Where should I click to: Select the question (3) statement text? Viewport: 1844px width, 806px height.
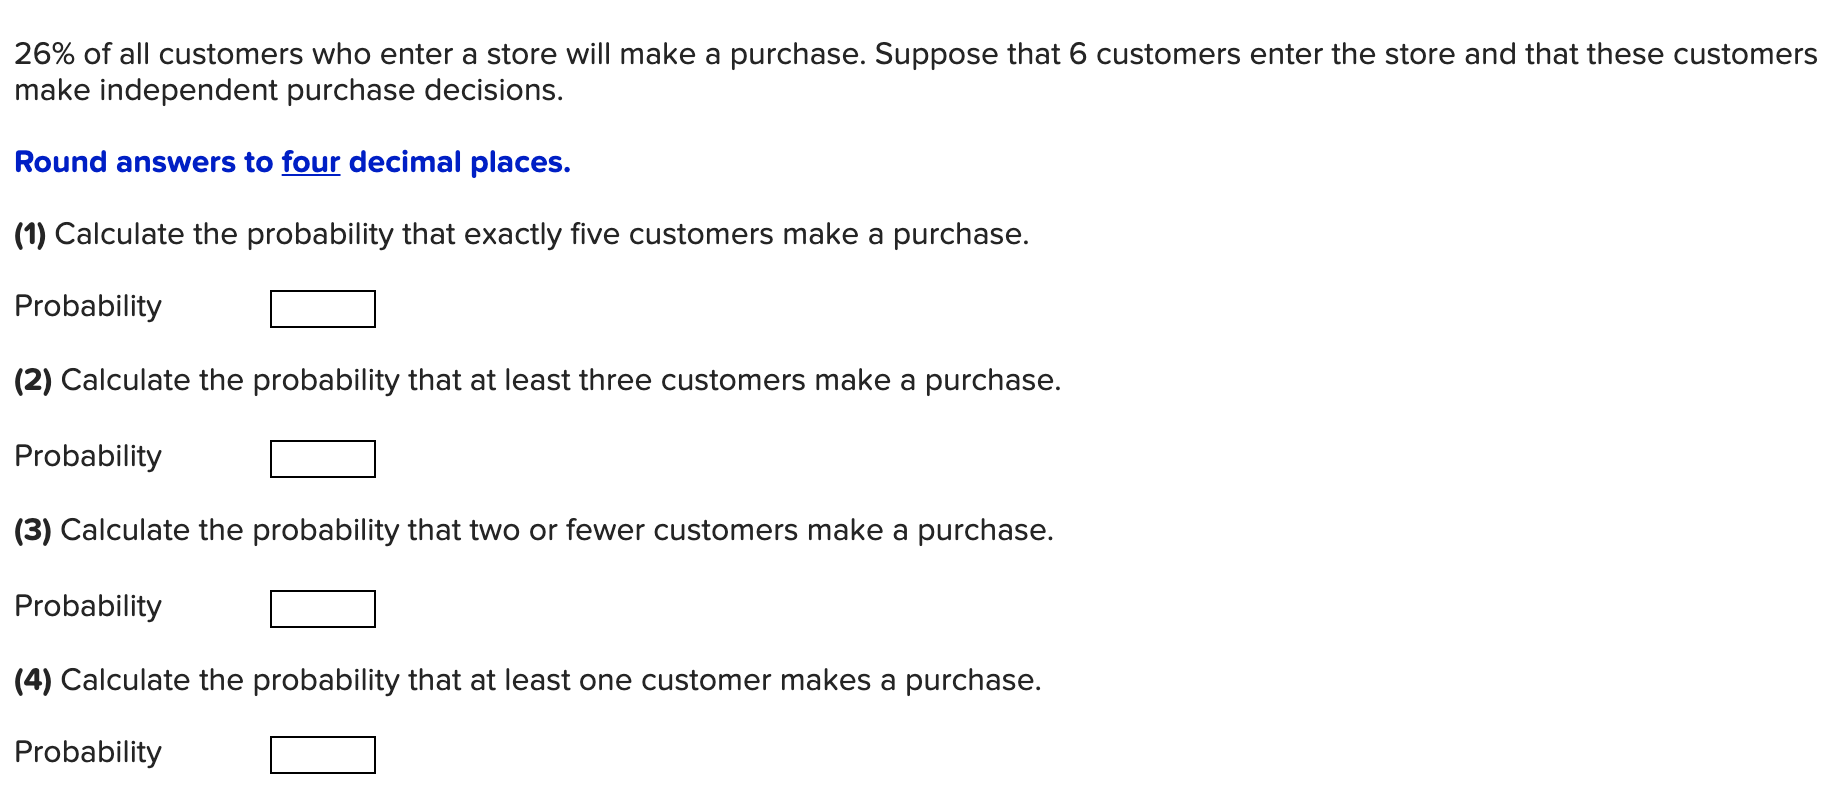click(x=533, y=530)
